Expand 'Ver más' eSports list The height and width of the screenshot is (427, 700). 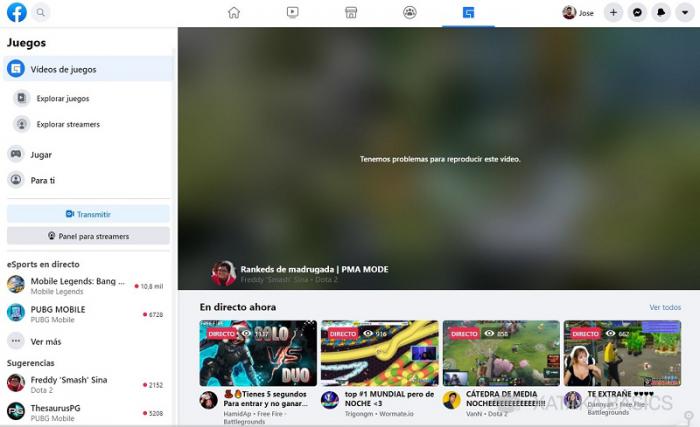coord(45,341)
